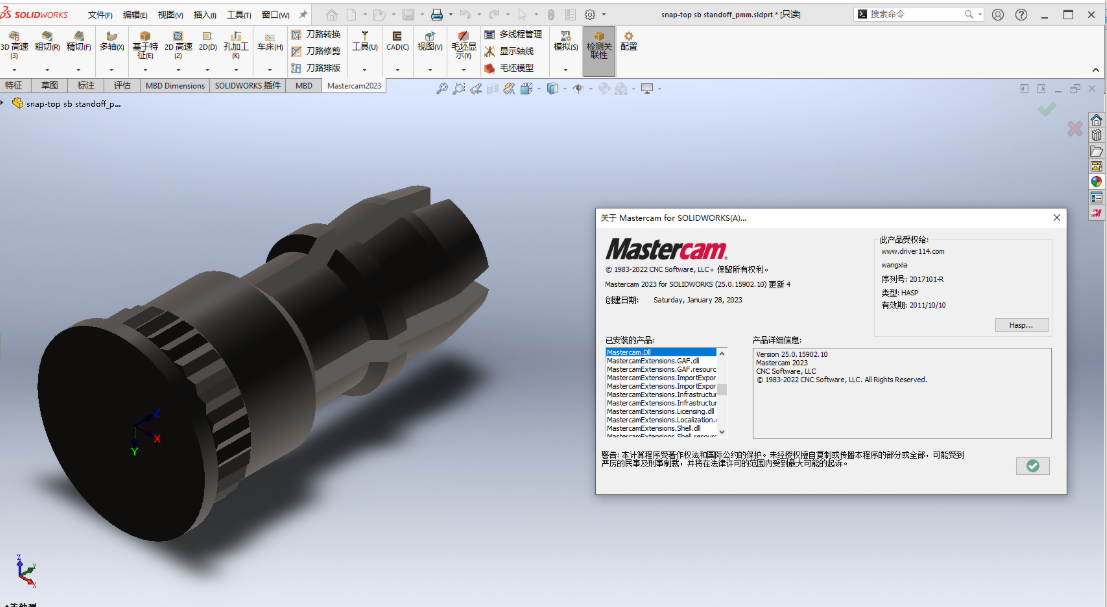The width and height of the screenshot is (1107, 607).
Task: Click the red cancel X in viewport
Action: click(x=1075, y=128)
